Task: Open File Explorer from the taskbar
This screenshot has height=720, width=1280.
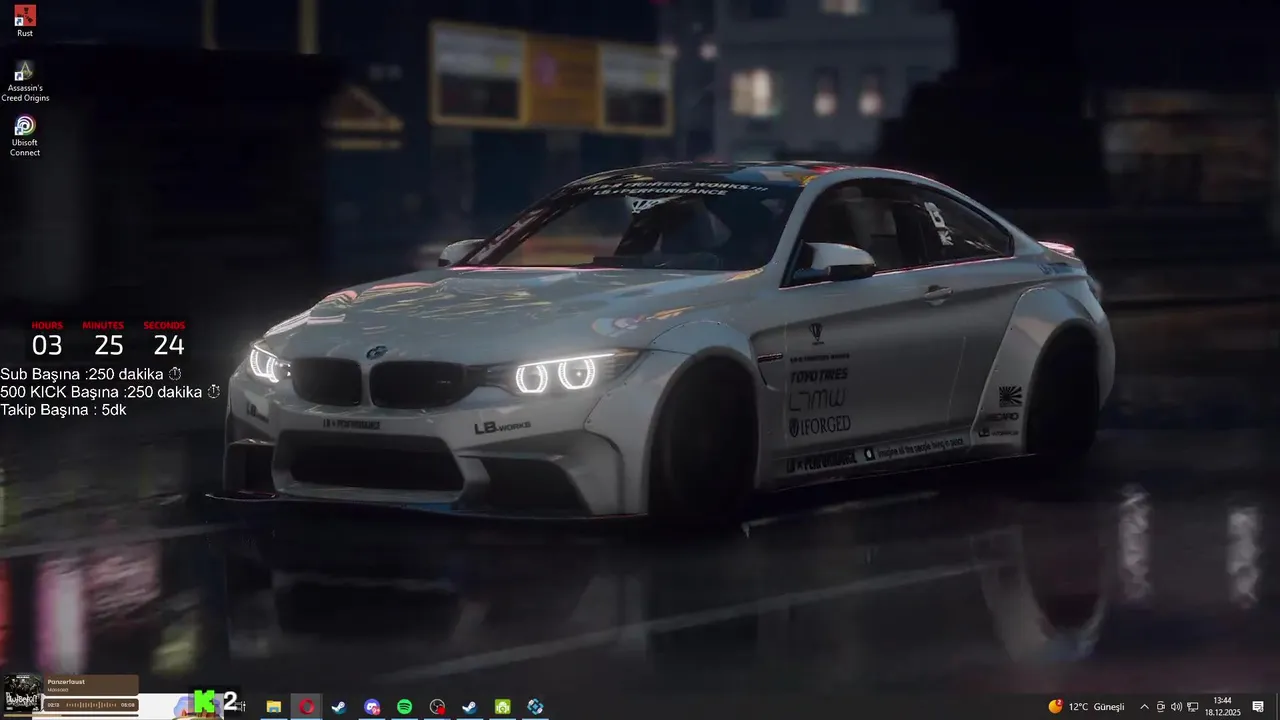Action: [273, 706]
